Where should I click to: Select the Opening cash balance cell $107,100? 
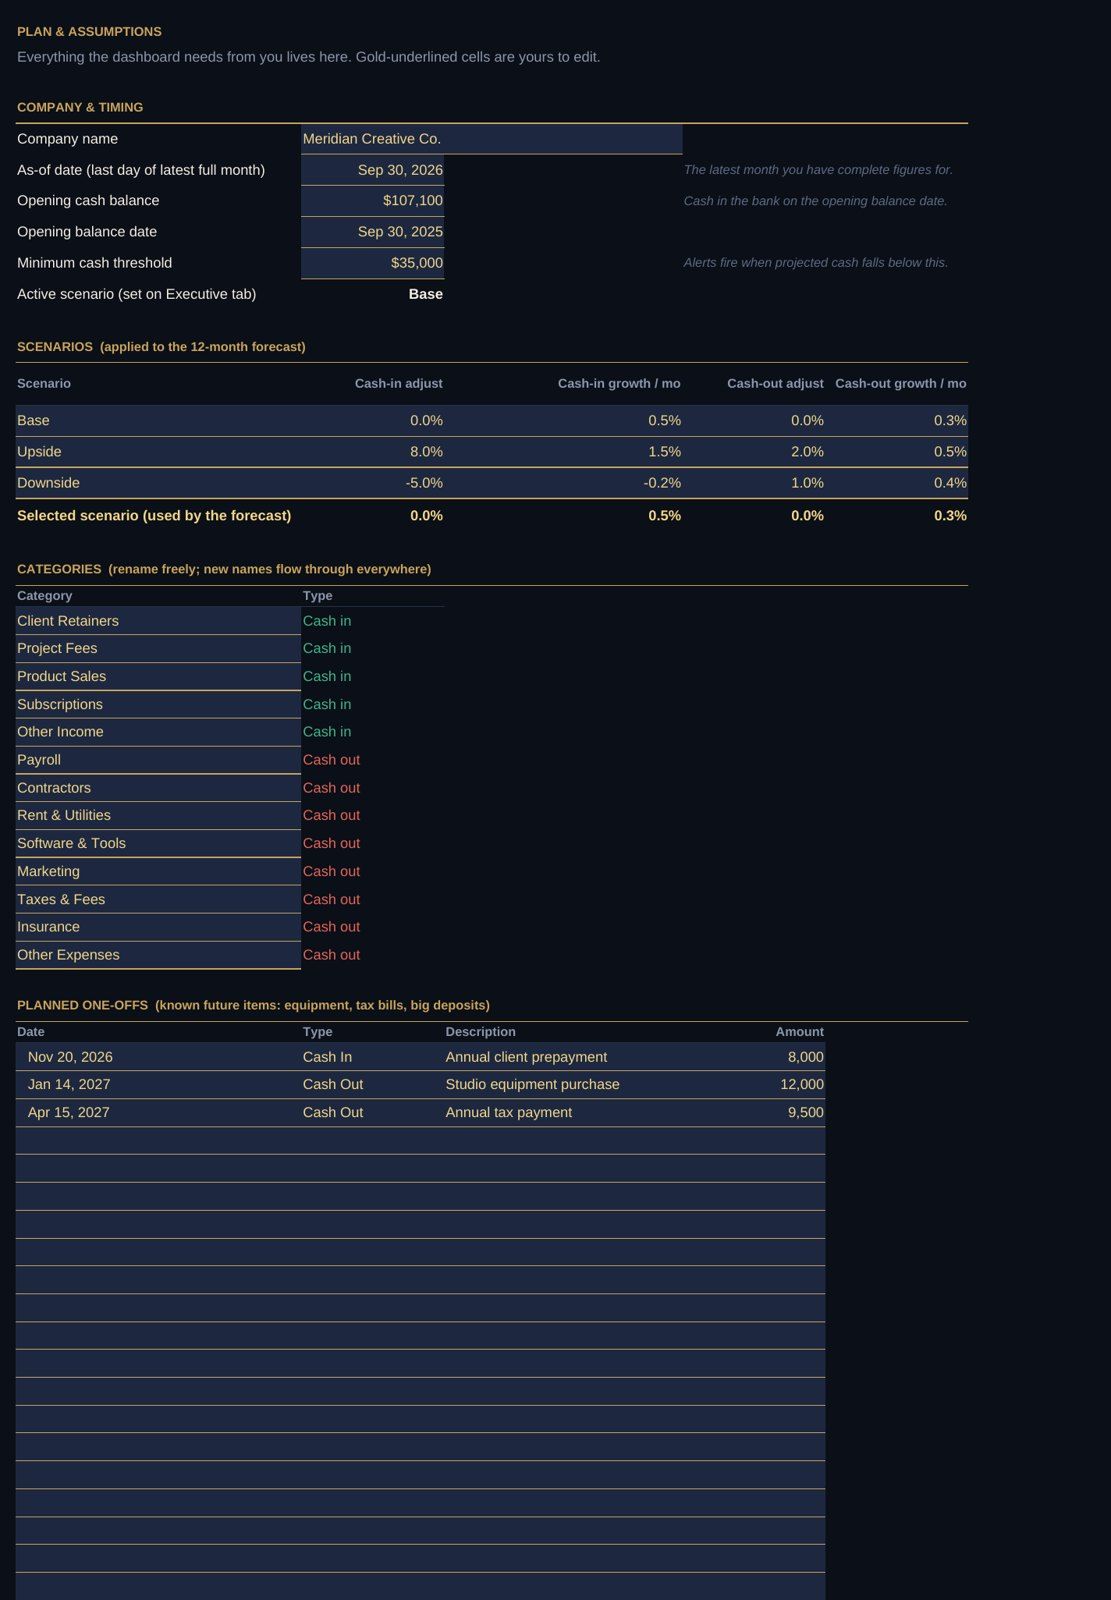tap(372, 201)
